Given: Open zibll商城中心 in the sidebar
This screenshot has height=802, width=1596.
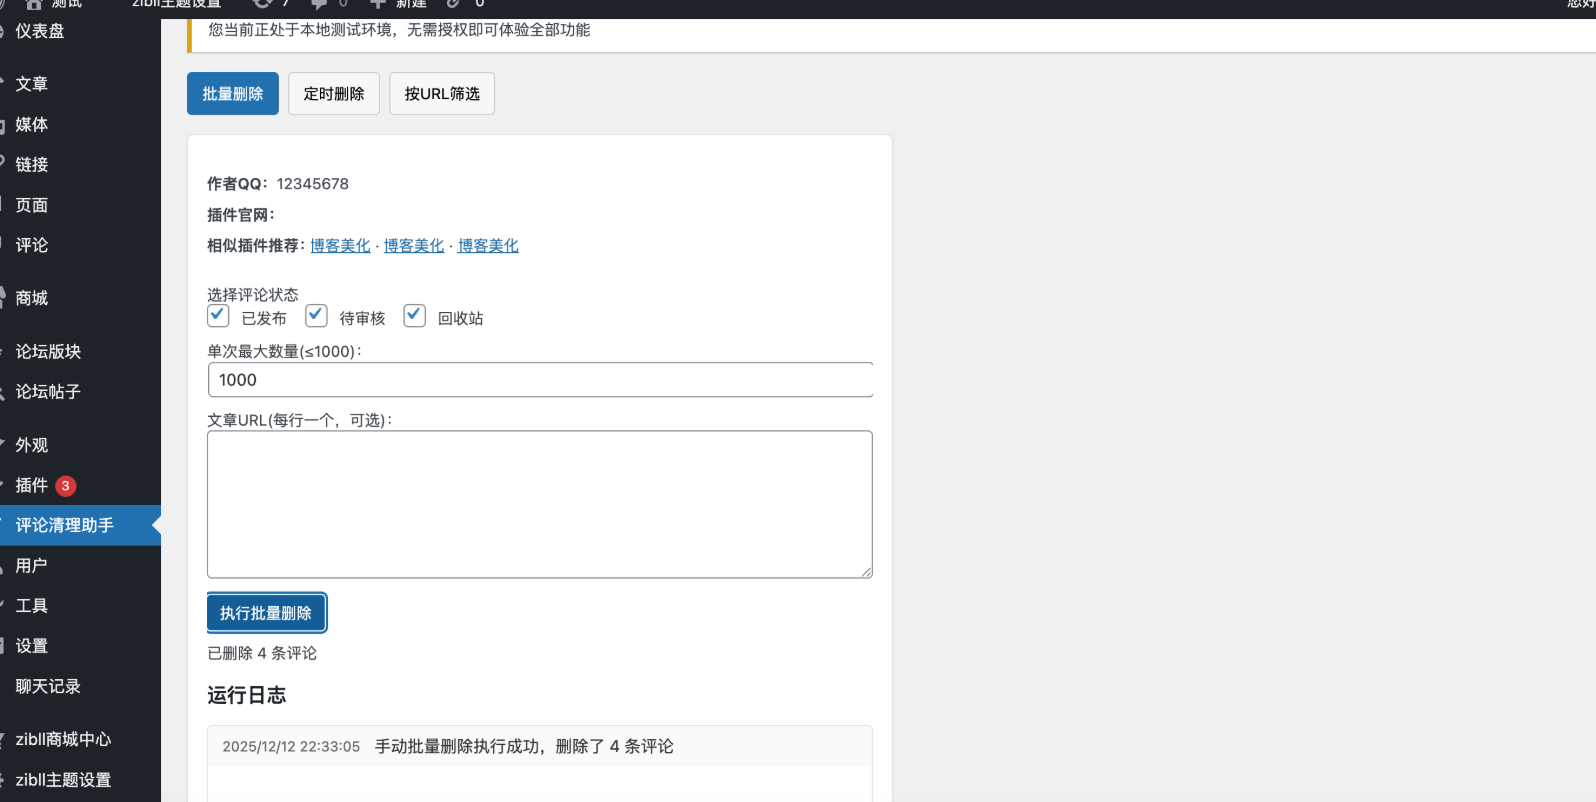Looking at the screenshot, I should (80, 740).
